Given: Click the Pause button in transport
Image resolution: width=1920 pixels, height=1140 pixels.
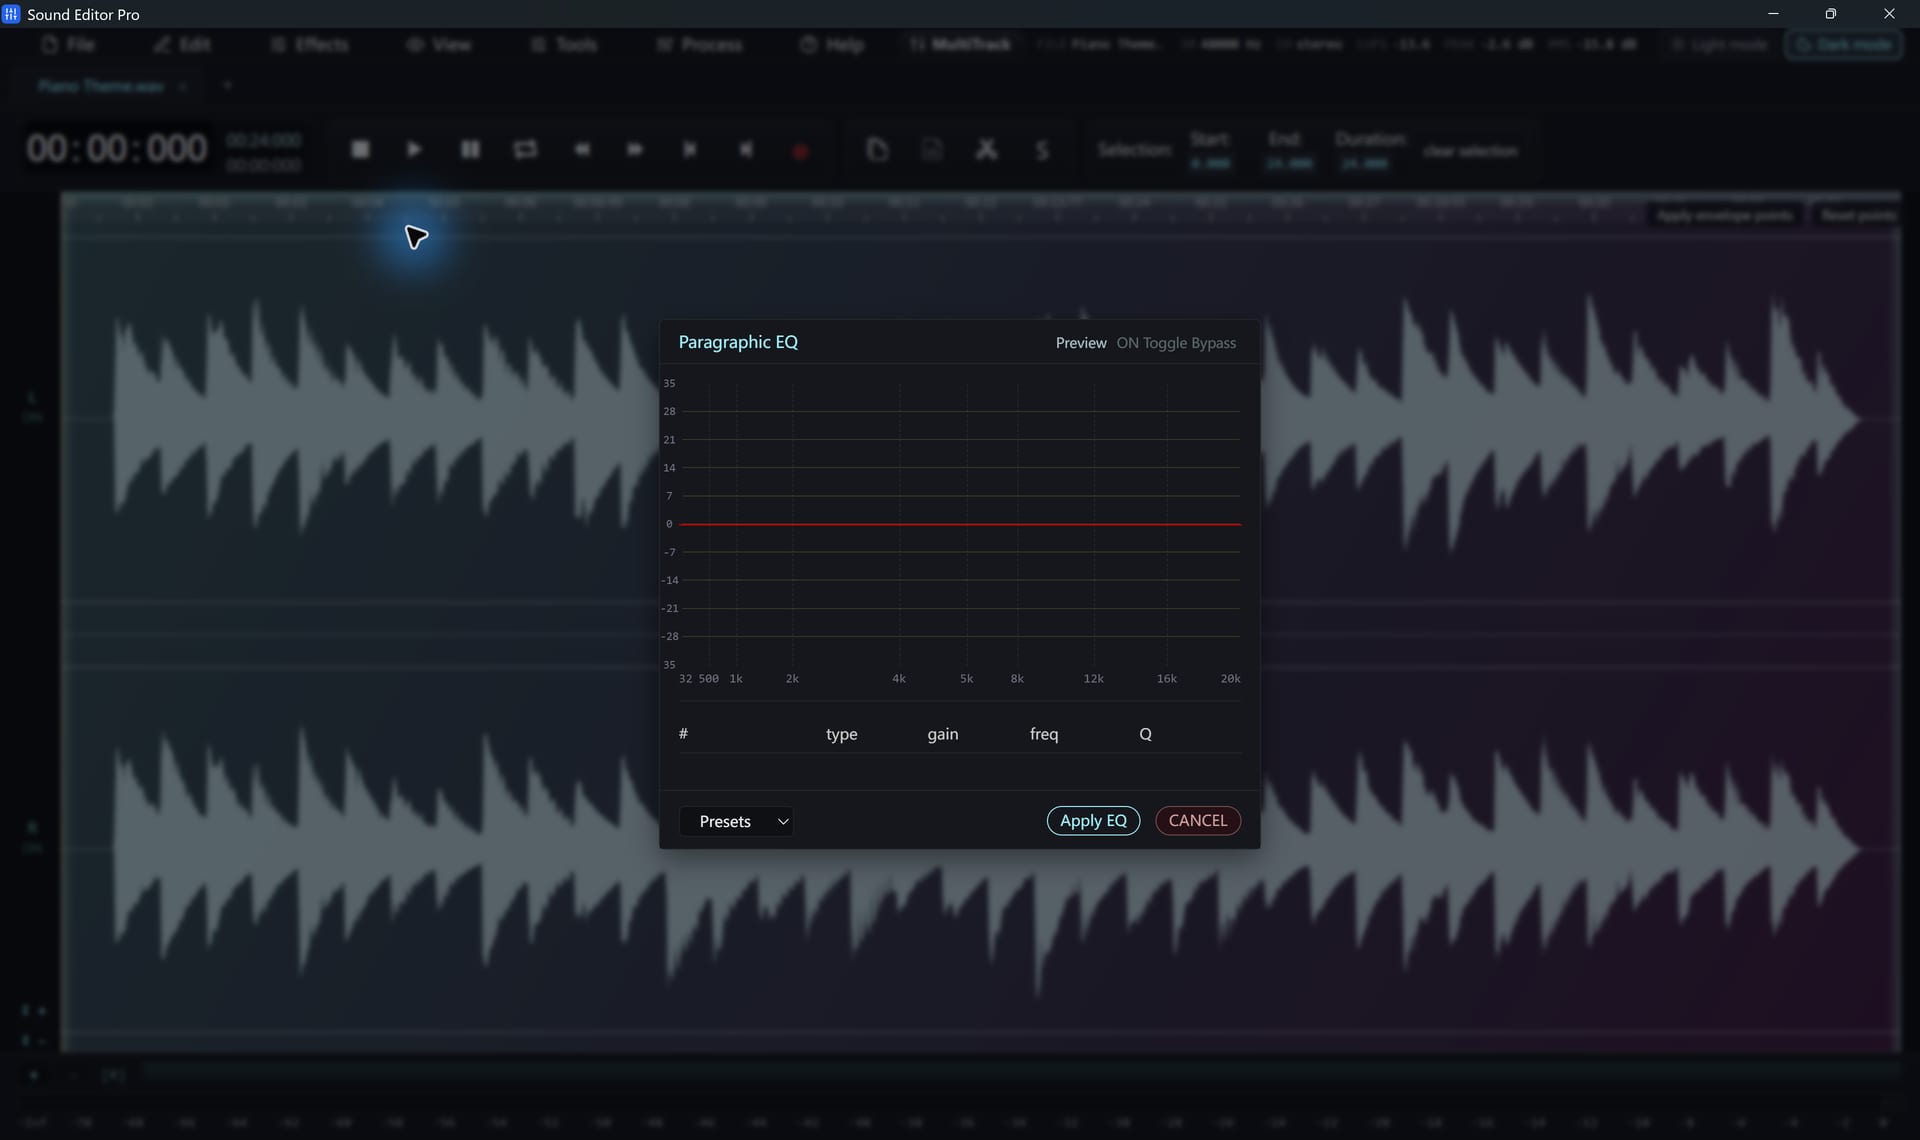Looking at the screenshot, I should point(470,149).
